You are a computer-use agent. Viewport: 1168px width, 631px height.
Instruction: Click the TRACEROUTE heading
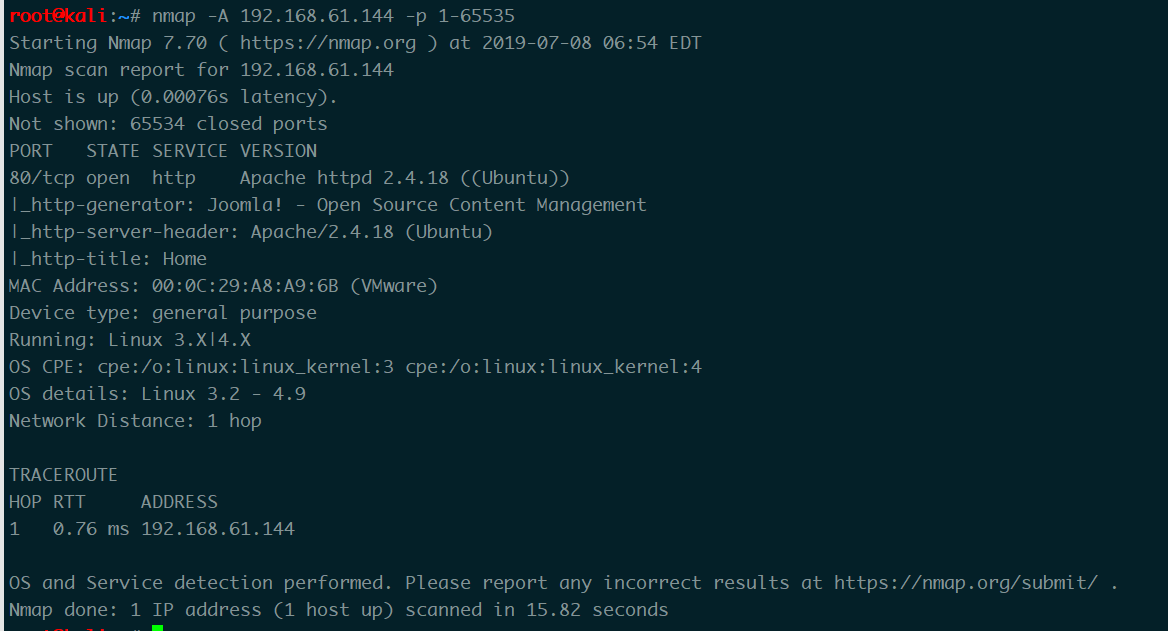[x=63, y=475]
